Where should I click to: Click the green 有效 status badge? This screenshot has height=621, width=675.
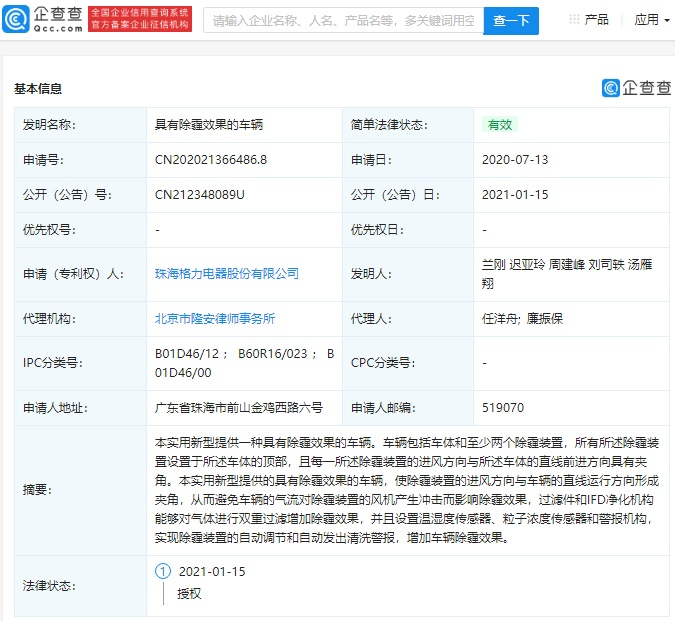point(499,125)
